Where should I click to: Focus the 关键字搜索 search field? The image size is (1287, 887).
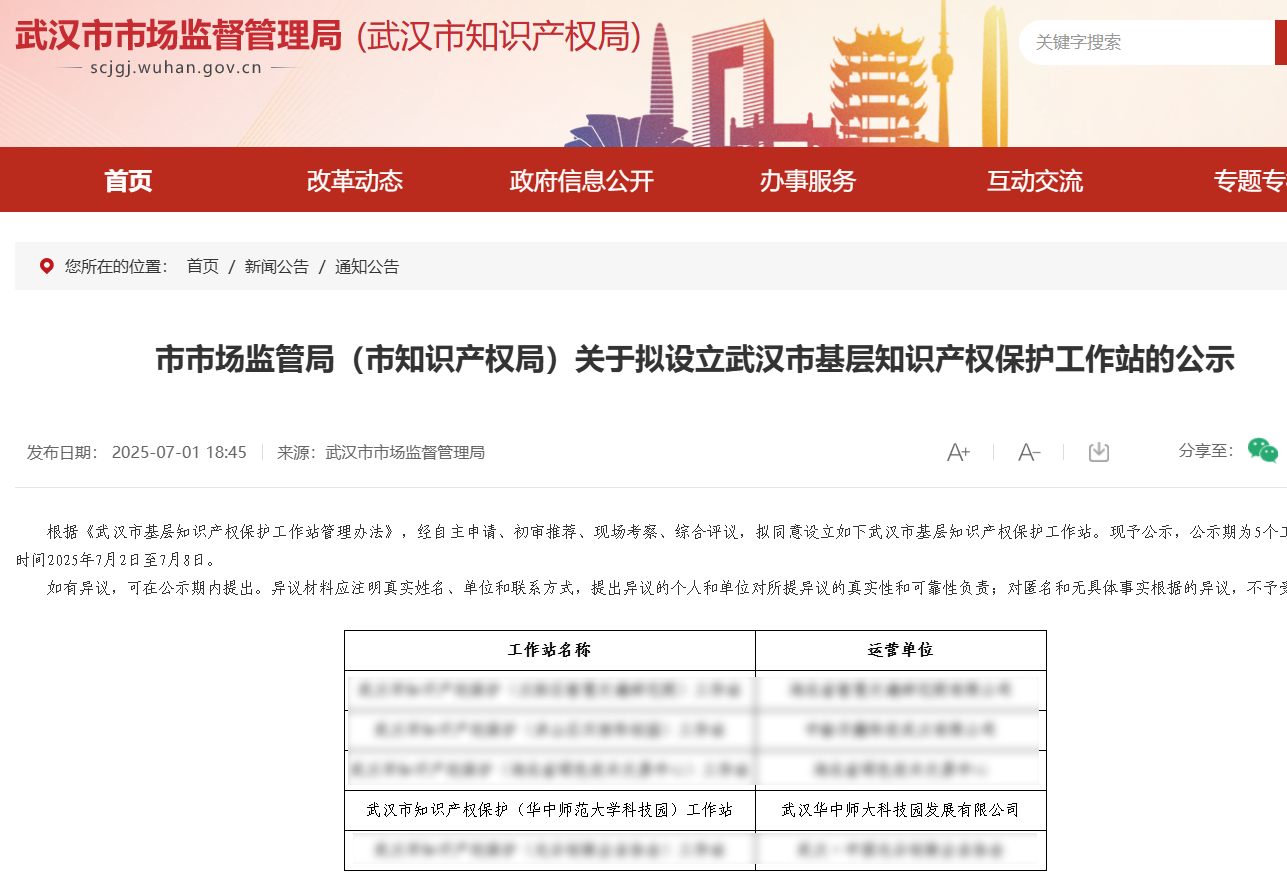(1147, 42)
